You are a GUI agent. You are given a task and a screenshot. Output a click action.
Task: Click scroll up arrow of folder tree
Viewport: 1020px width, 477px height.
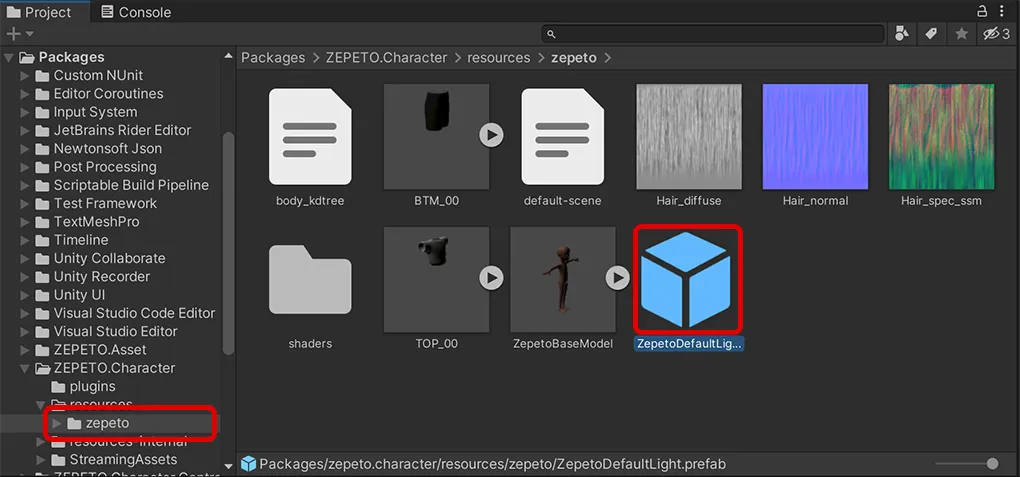(228, 57)
